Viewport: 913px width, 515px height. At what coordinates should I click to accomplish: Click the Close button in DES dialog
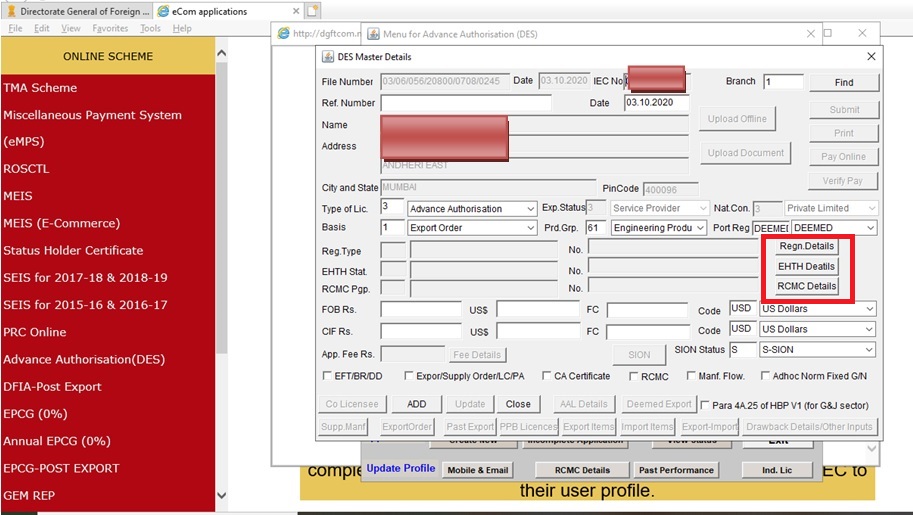(518, 404)
